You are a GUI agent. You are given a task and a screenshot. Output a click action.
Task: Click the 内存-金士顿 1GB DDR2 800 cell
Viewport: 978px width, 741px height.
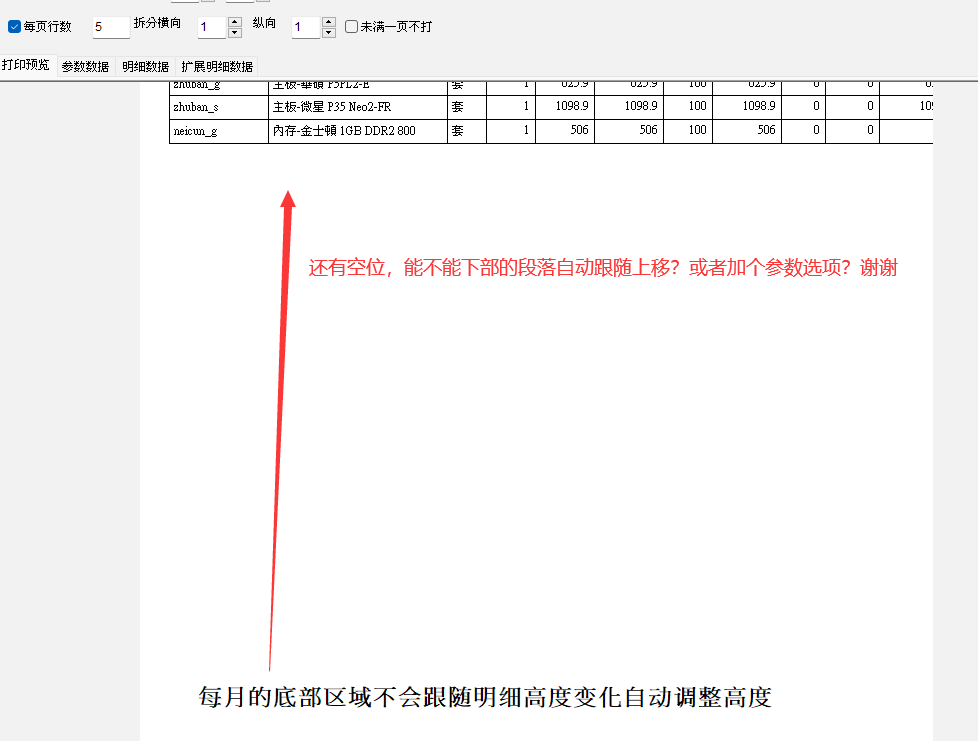[x=357, y=131]
